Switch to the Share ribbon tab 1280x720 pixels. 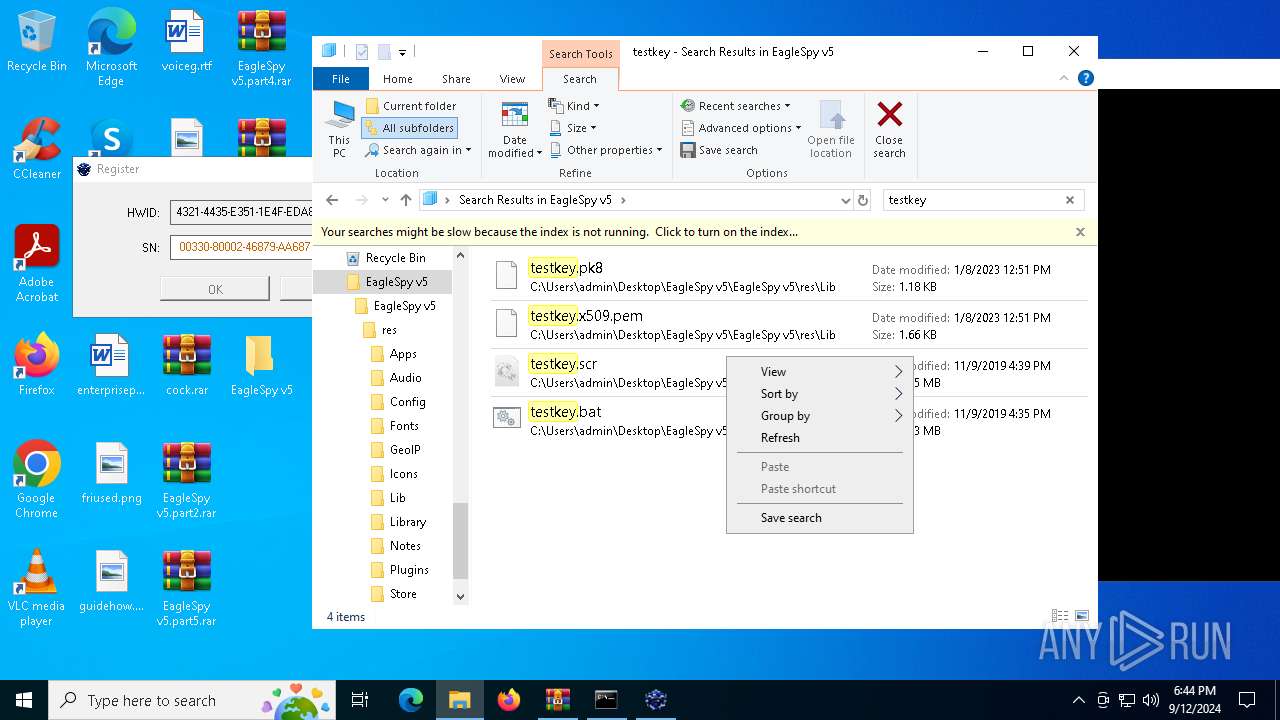[456, 79]
